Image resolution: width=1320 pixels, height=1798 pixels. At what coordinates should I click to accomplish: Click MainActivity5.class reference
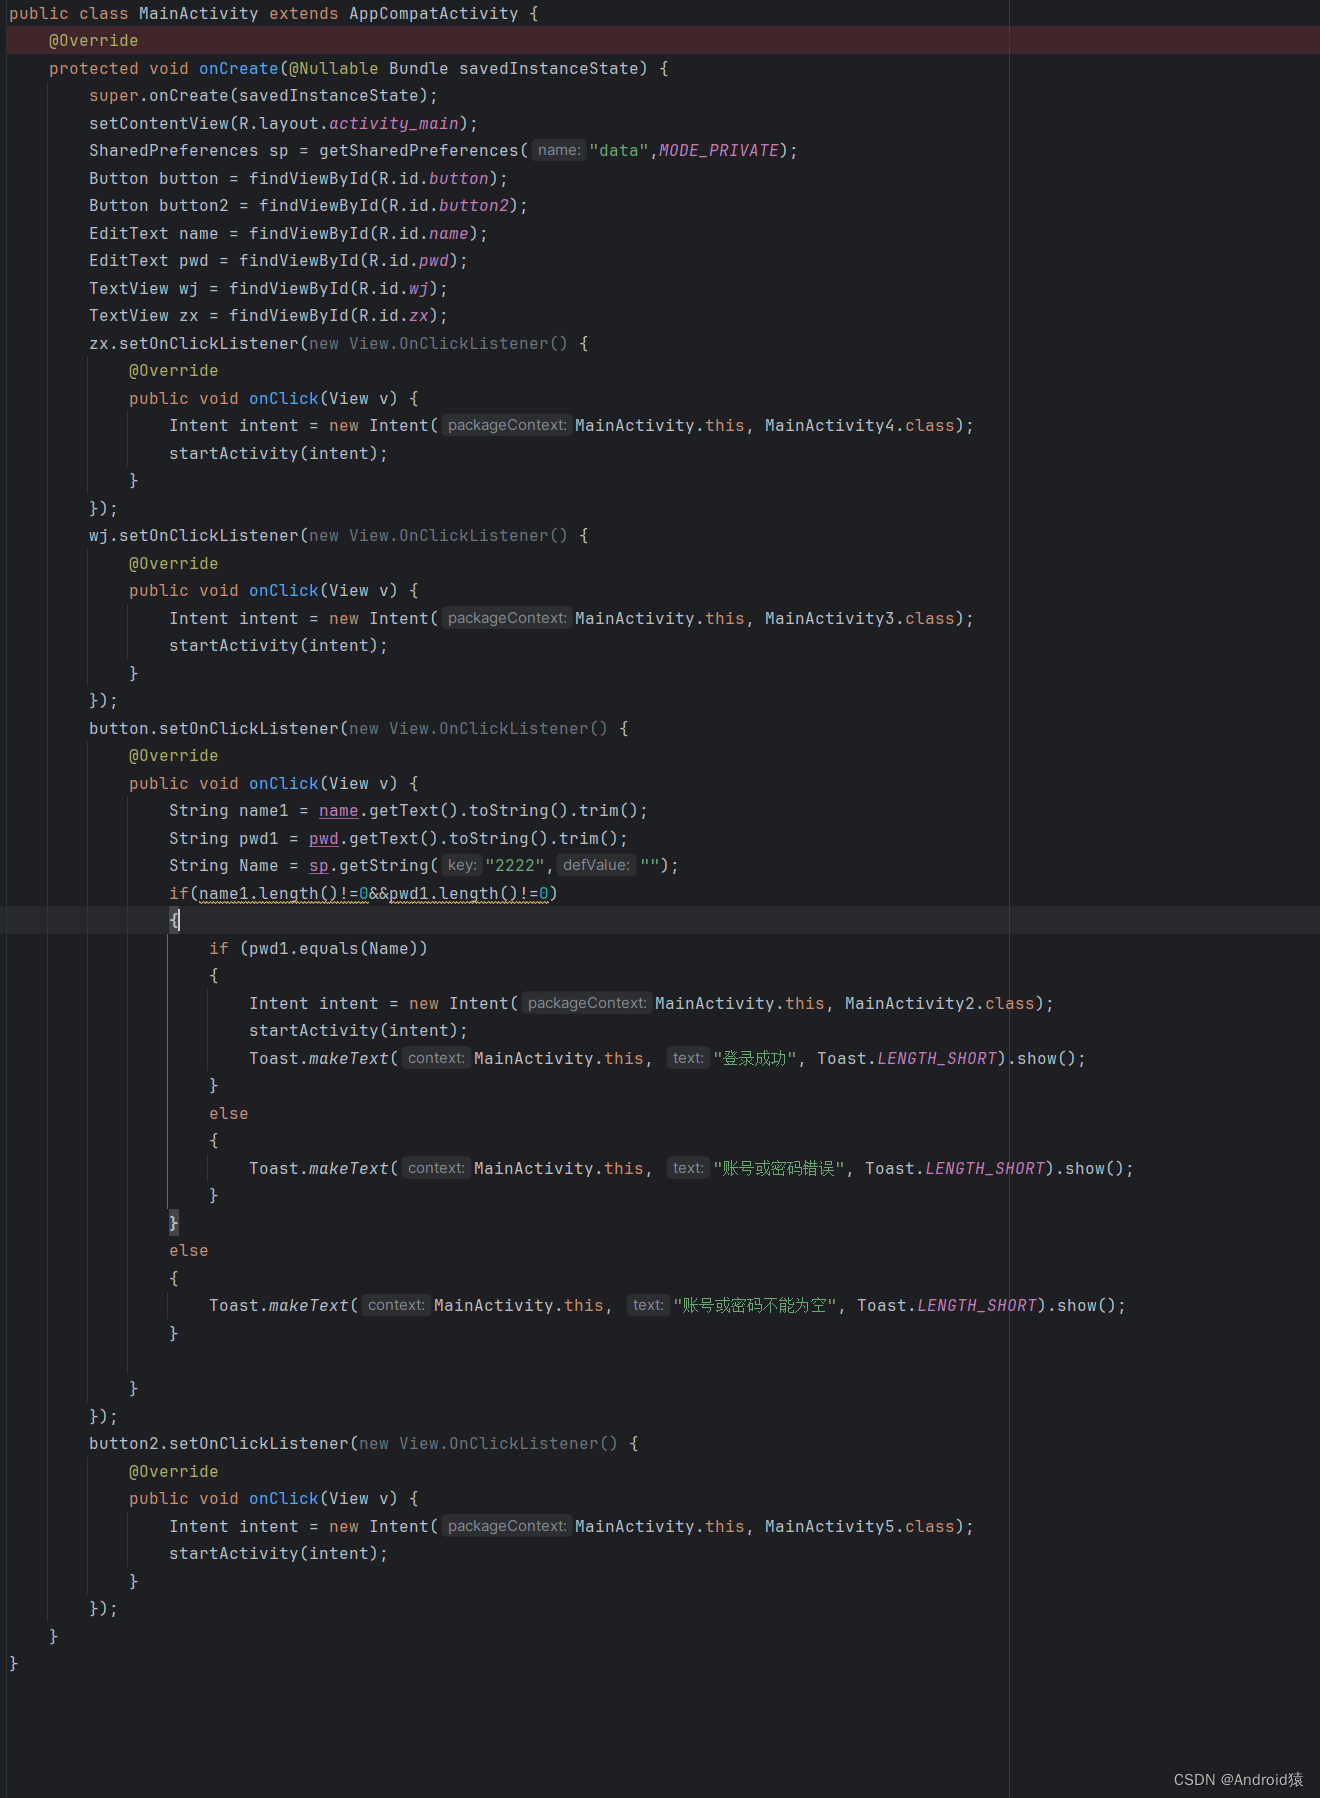[859, 1527]
